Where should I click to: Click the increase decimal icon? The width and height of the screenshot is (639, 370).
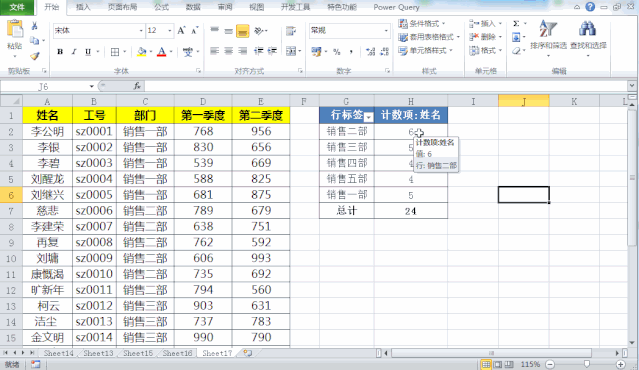pos(370,52)
